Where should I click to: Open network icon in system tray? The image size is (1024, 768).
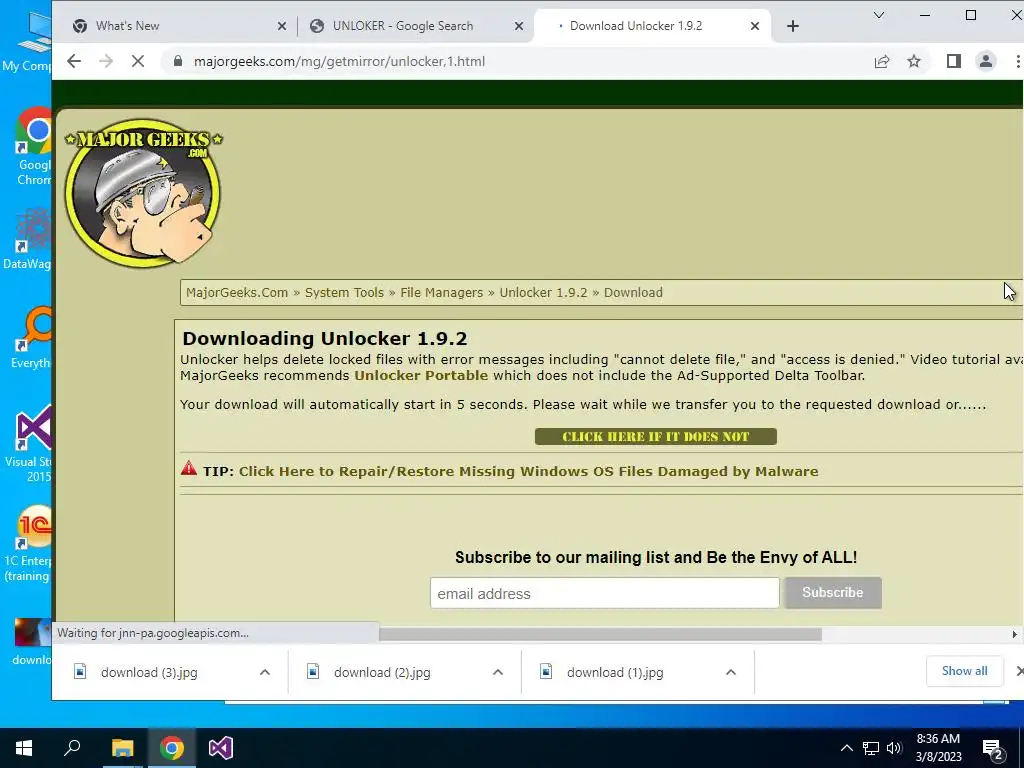pos(871,748)
